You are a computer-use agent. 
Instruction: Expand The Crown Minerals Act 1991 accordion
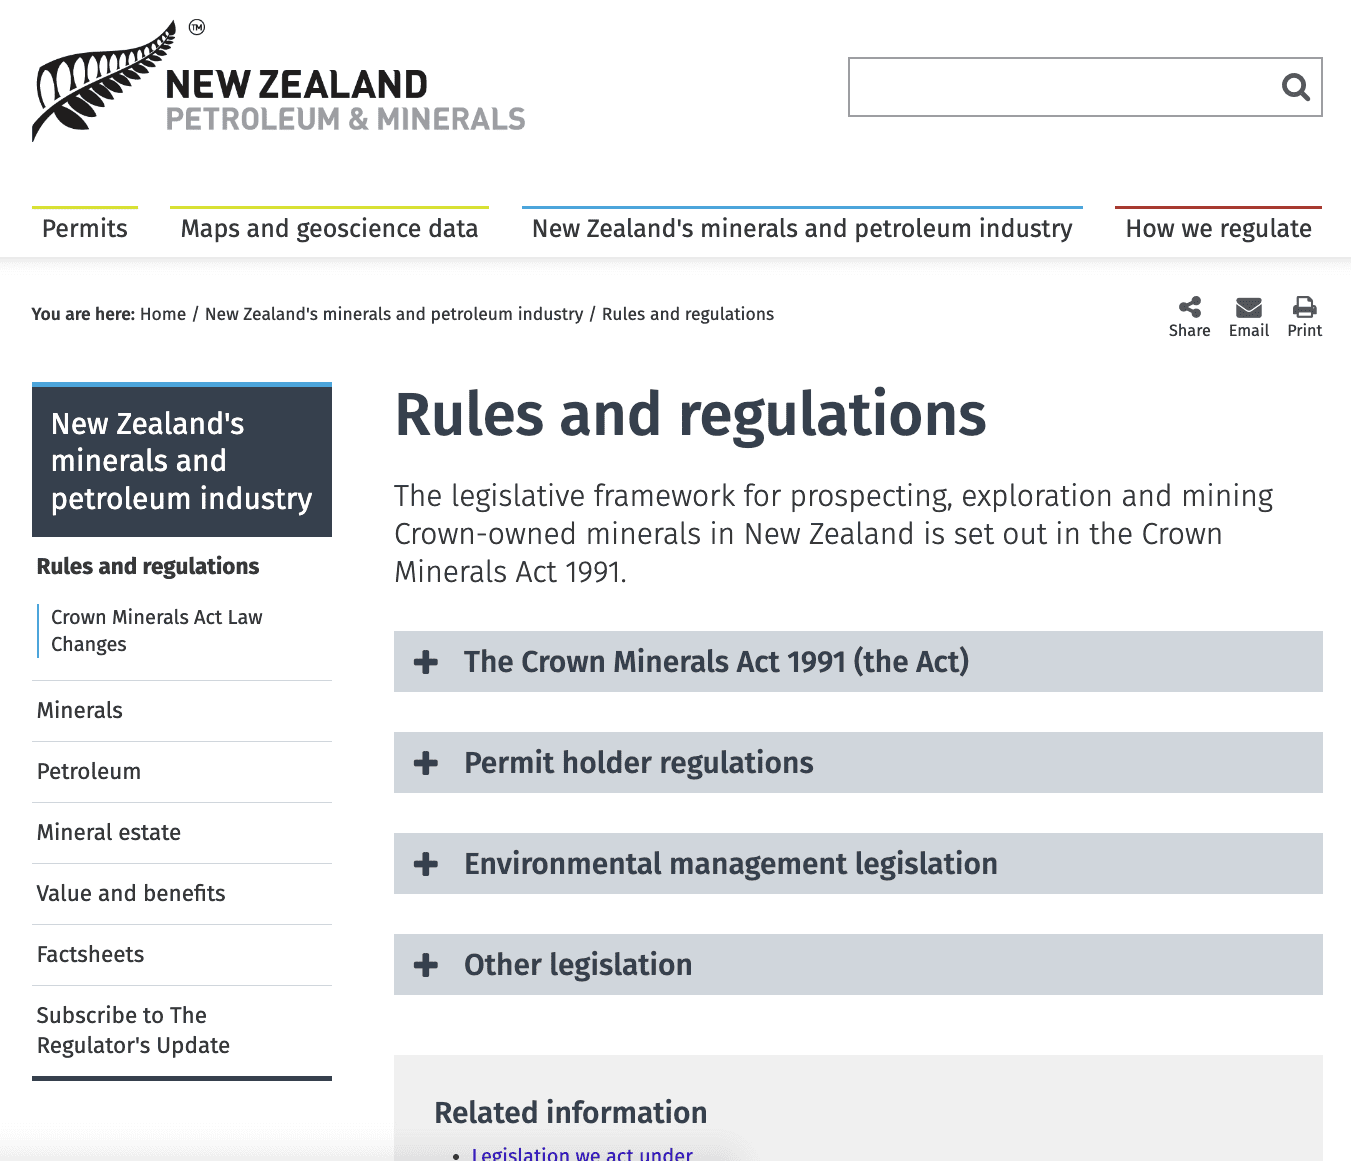pos(716,661)
